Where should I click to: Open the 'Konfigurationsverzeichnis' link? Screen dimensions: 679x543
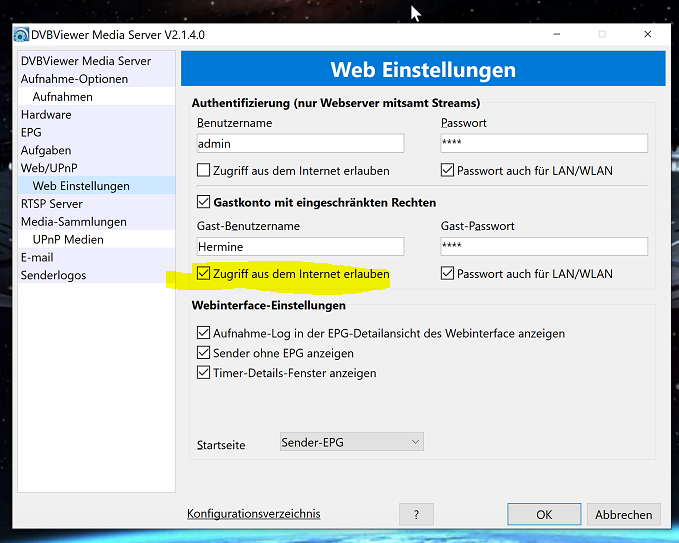[x=254, y=514]
